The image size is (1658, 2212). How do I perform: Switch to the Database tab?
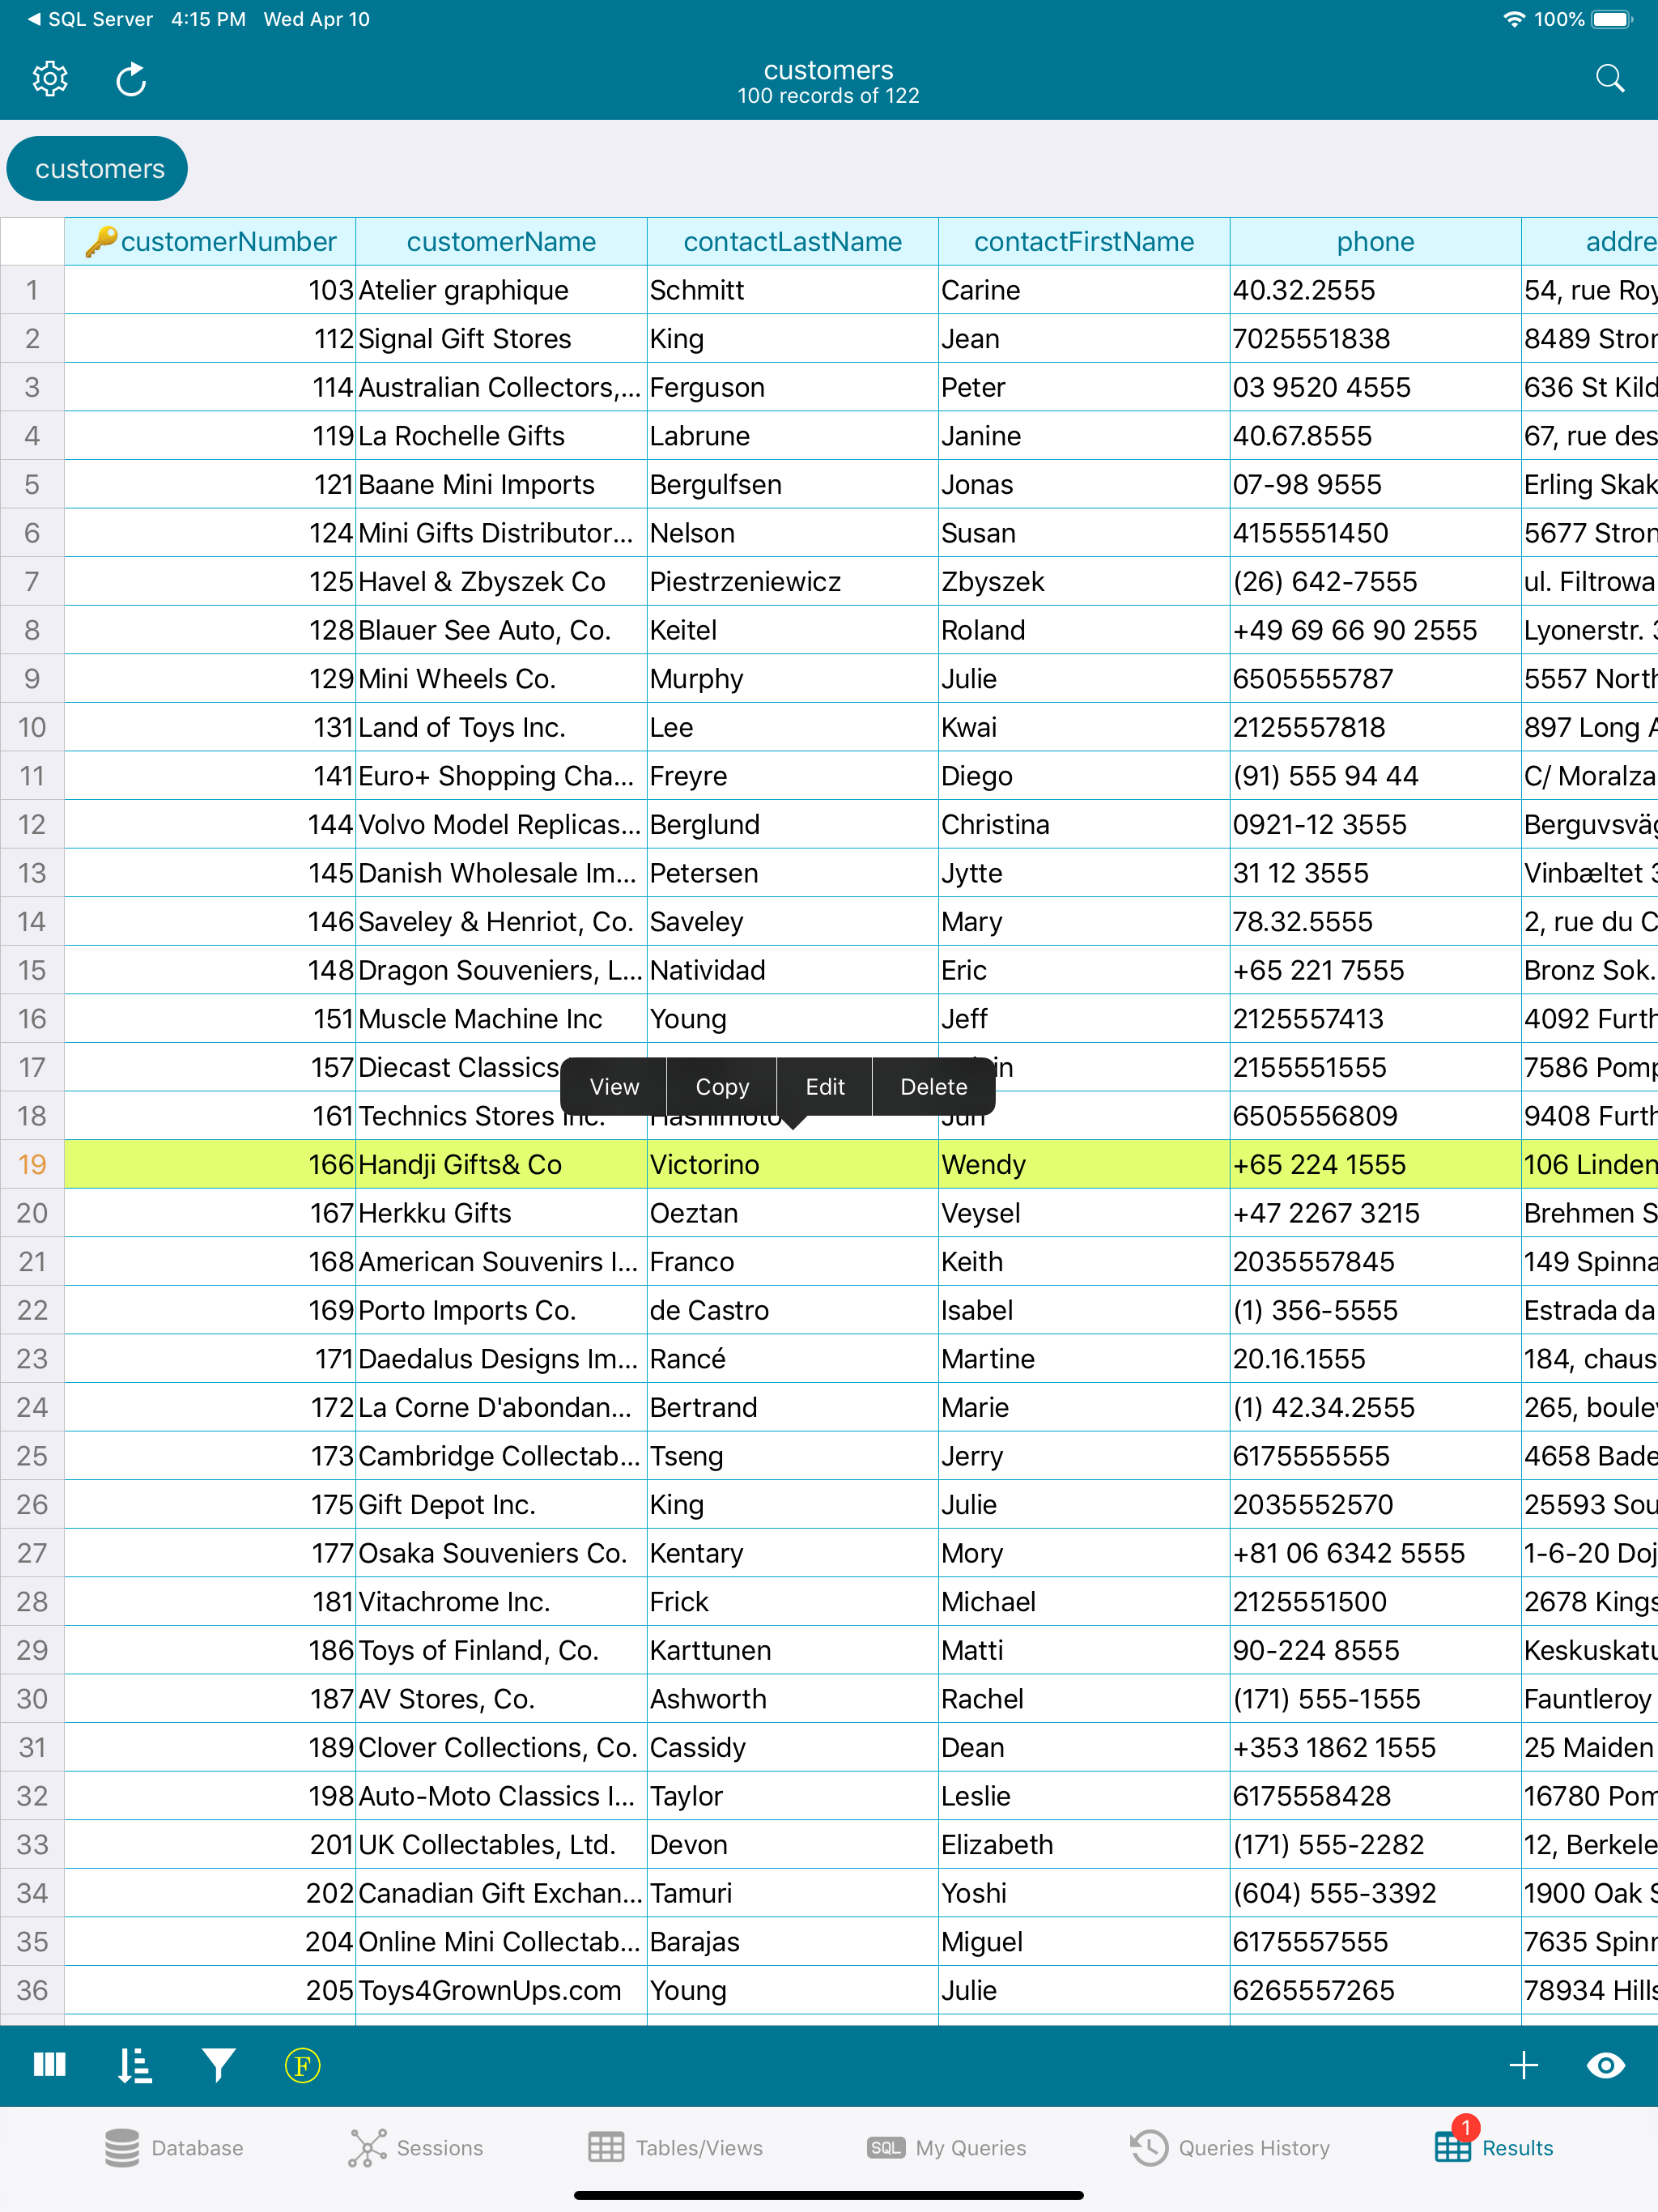pos(176,2147)
